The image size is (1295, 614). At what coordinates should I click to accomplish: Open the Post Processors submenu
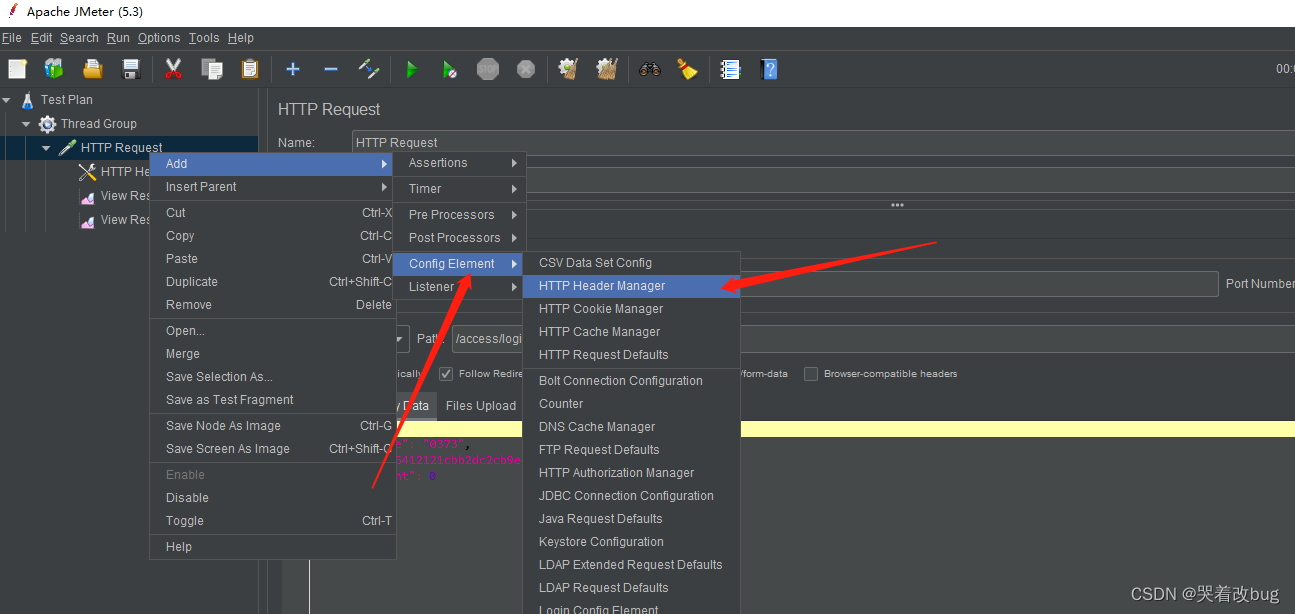coord(460,238)
